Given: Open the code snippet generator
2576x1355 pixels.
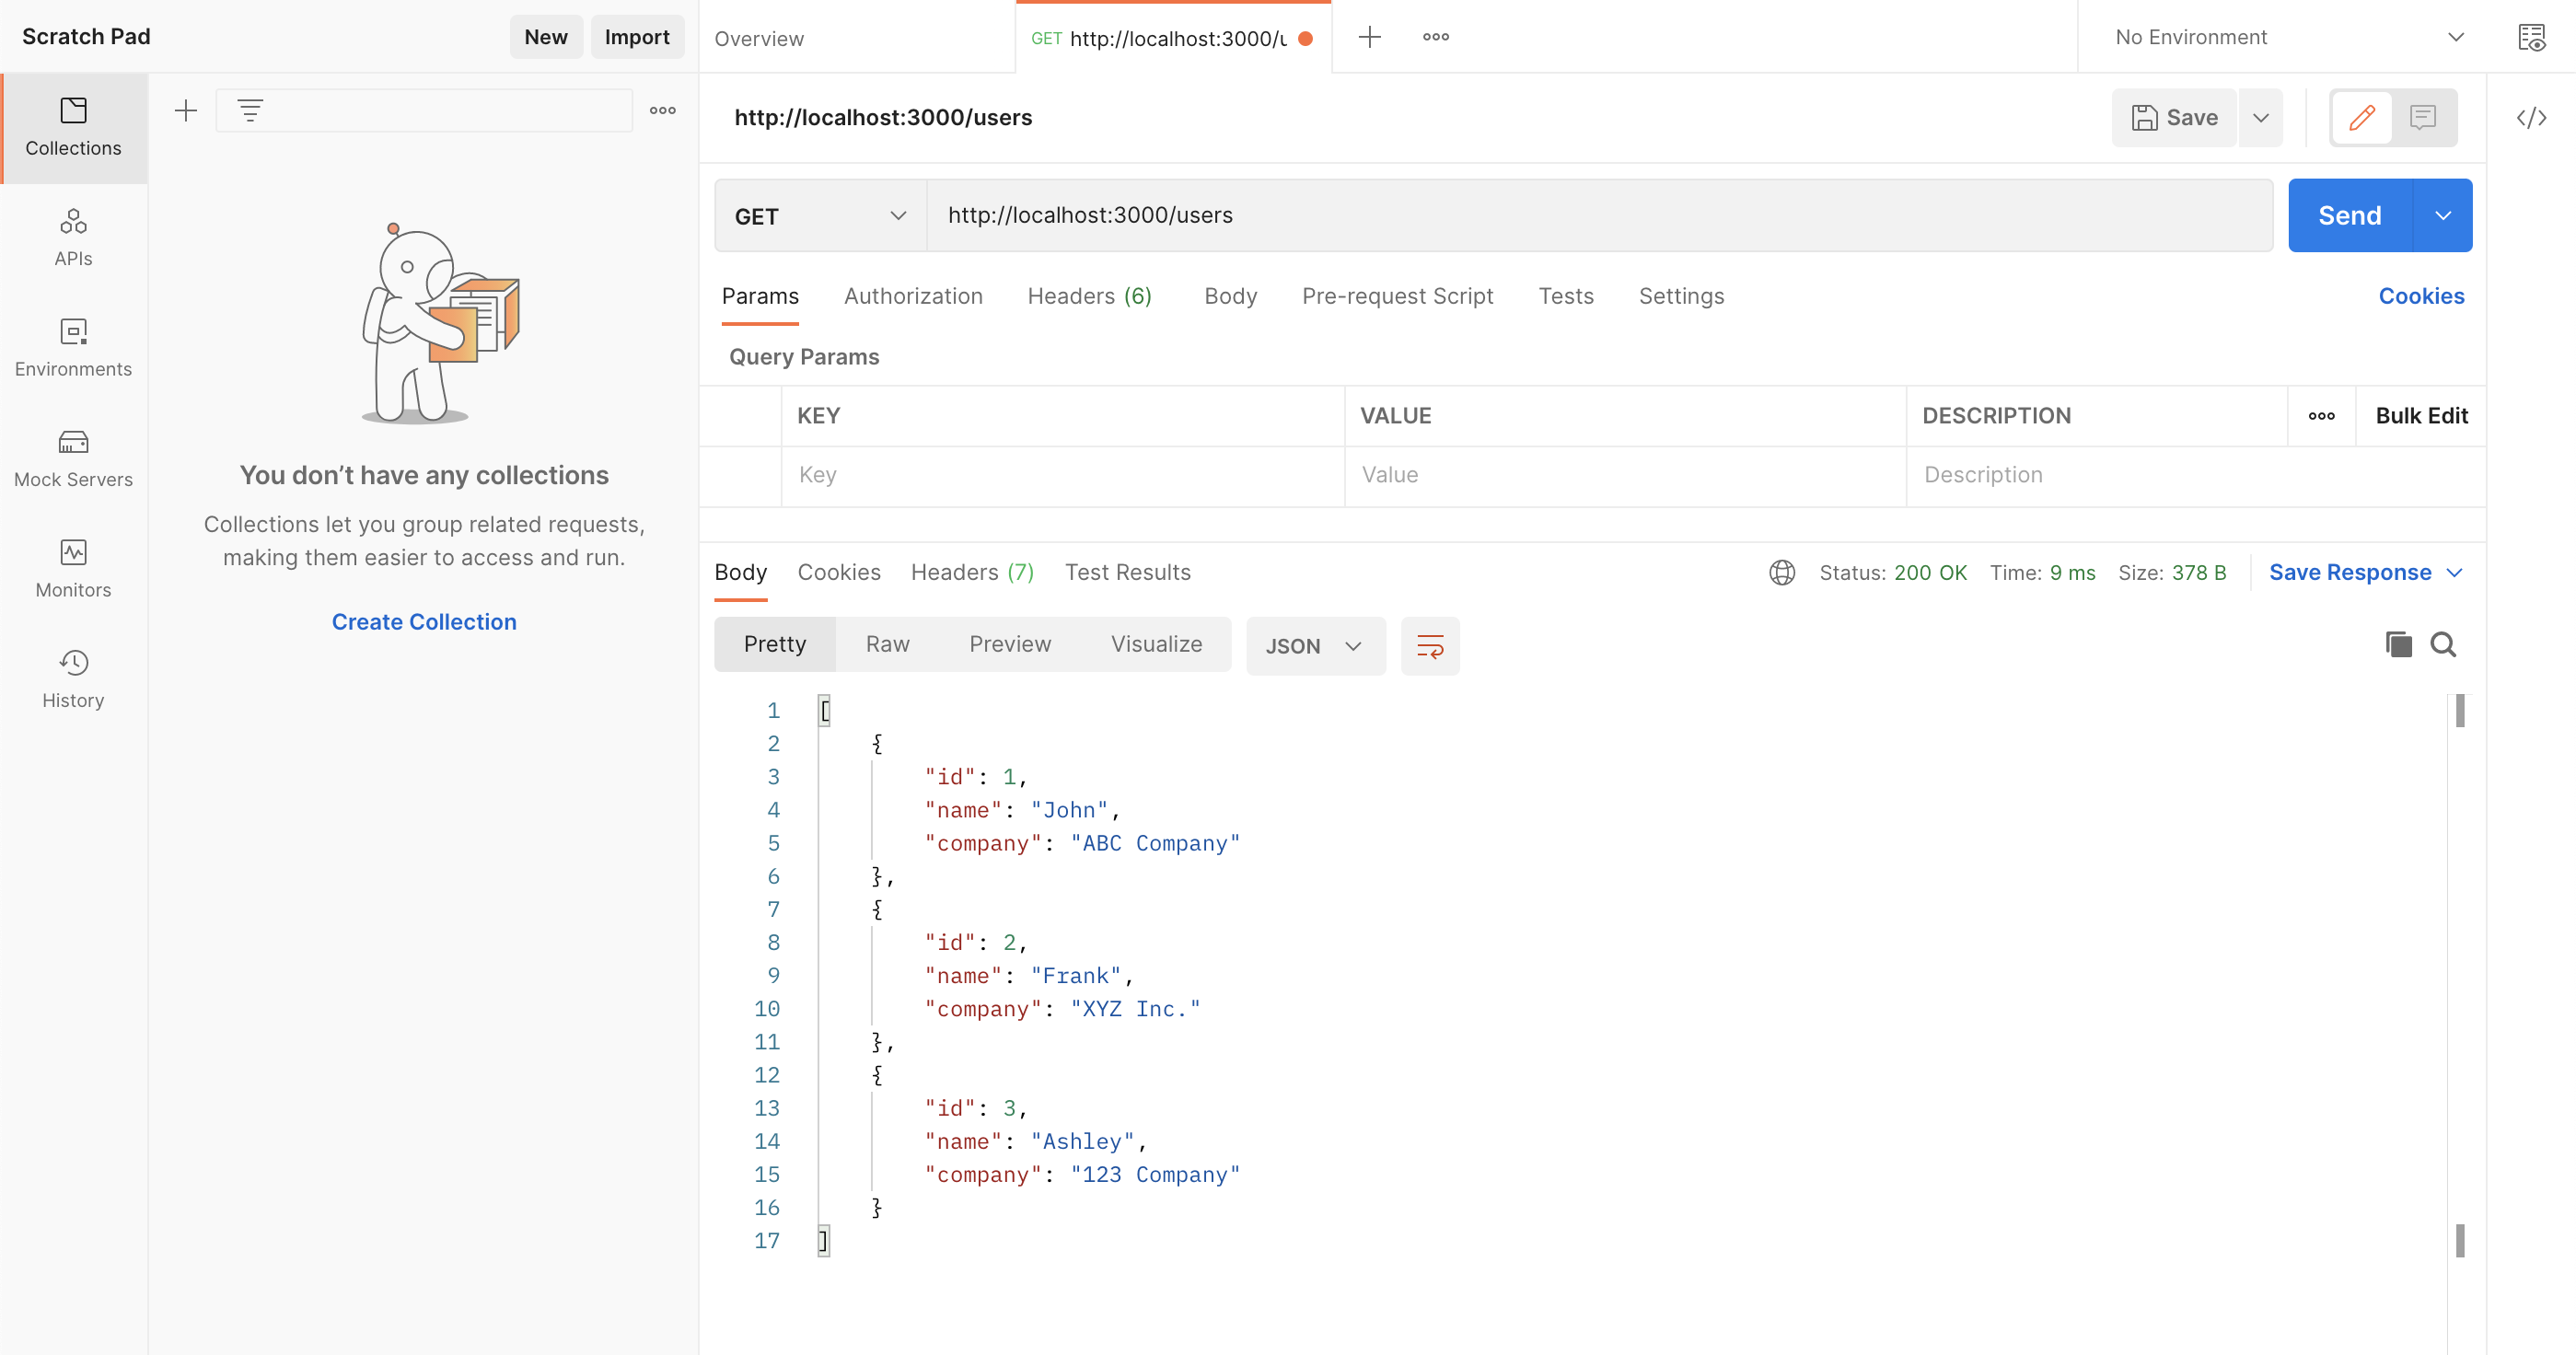Looking at the screenshot, I should click(x=2532, y=117).
